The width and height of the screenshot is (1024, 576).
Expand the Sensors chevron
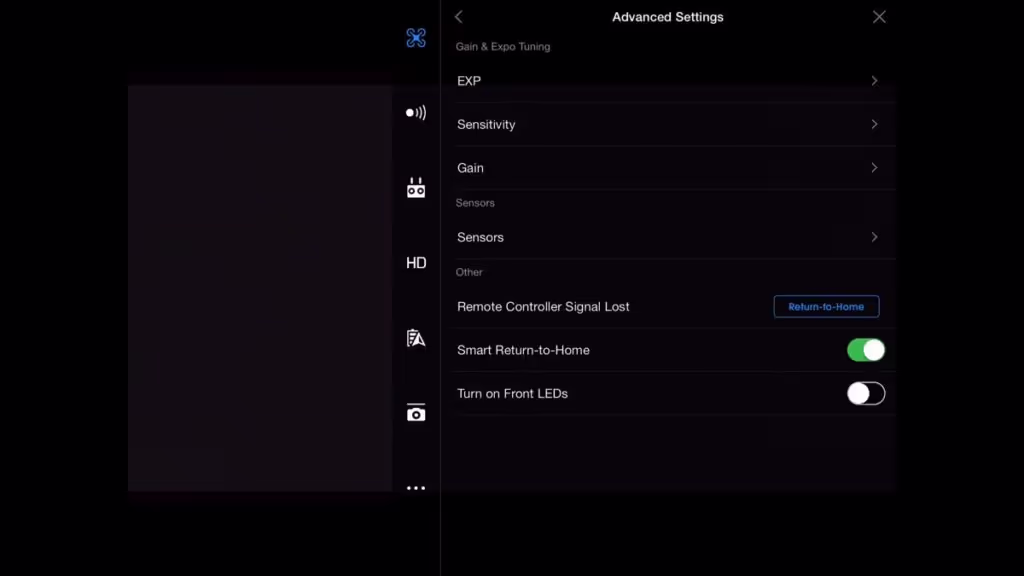[x=874, y=237]
